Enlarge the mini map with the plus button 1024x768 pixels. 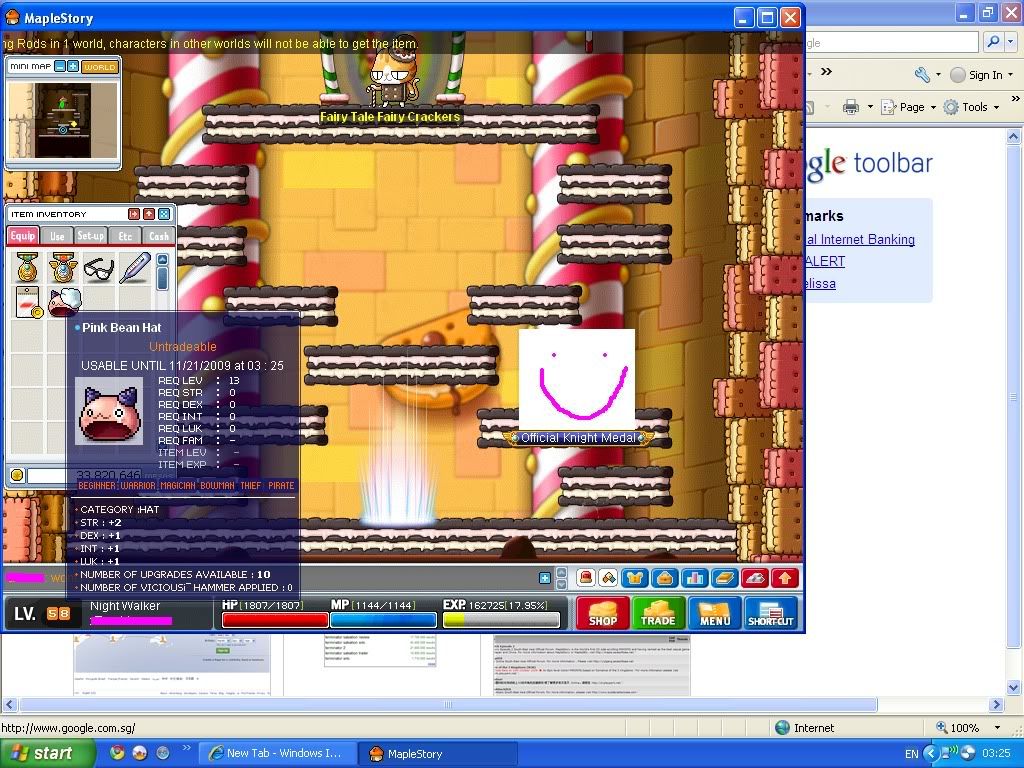[x=72, y=67]
